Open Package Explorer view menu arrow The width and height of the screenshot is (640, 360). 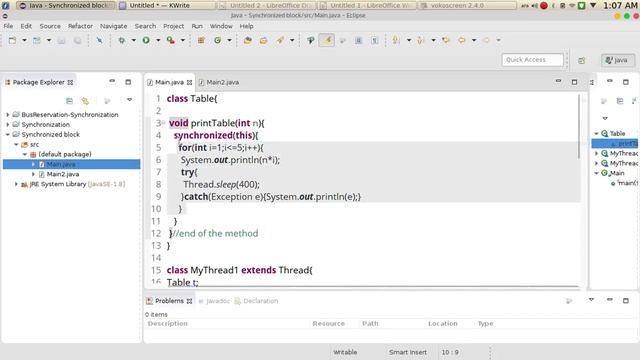[129, 100]
